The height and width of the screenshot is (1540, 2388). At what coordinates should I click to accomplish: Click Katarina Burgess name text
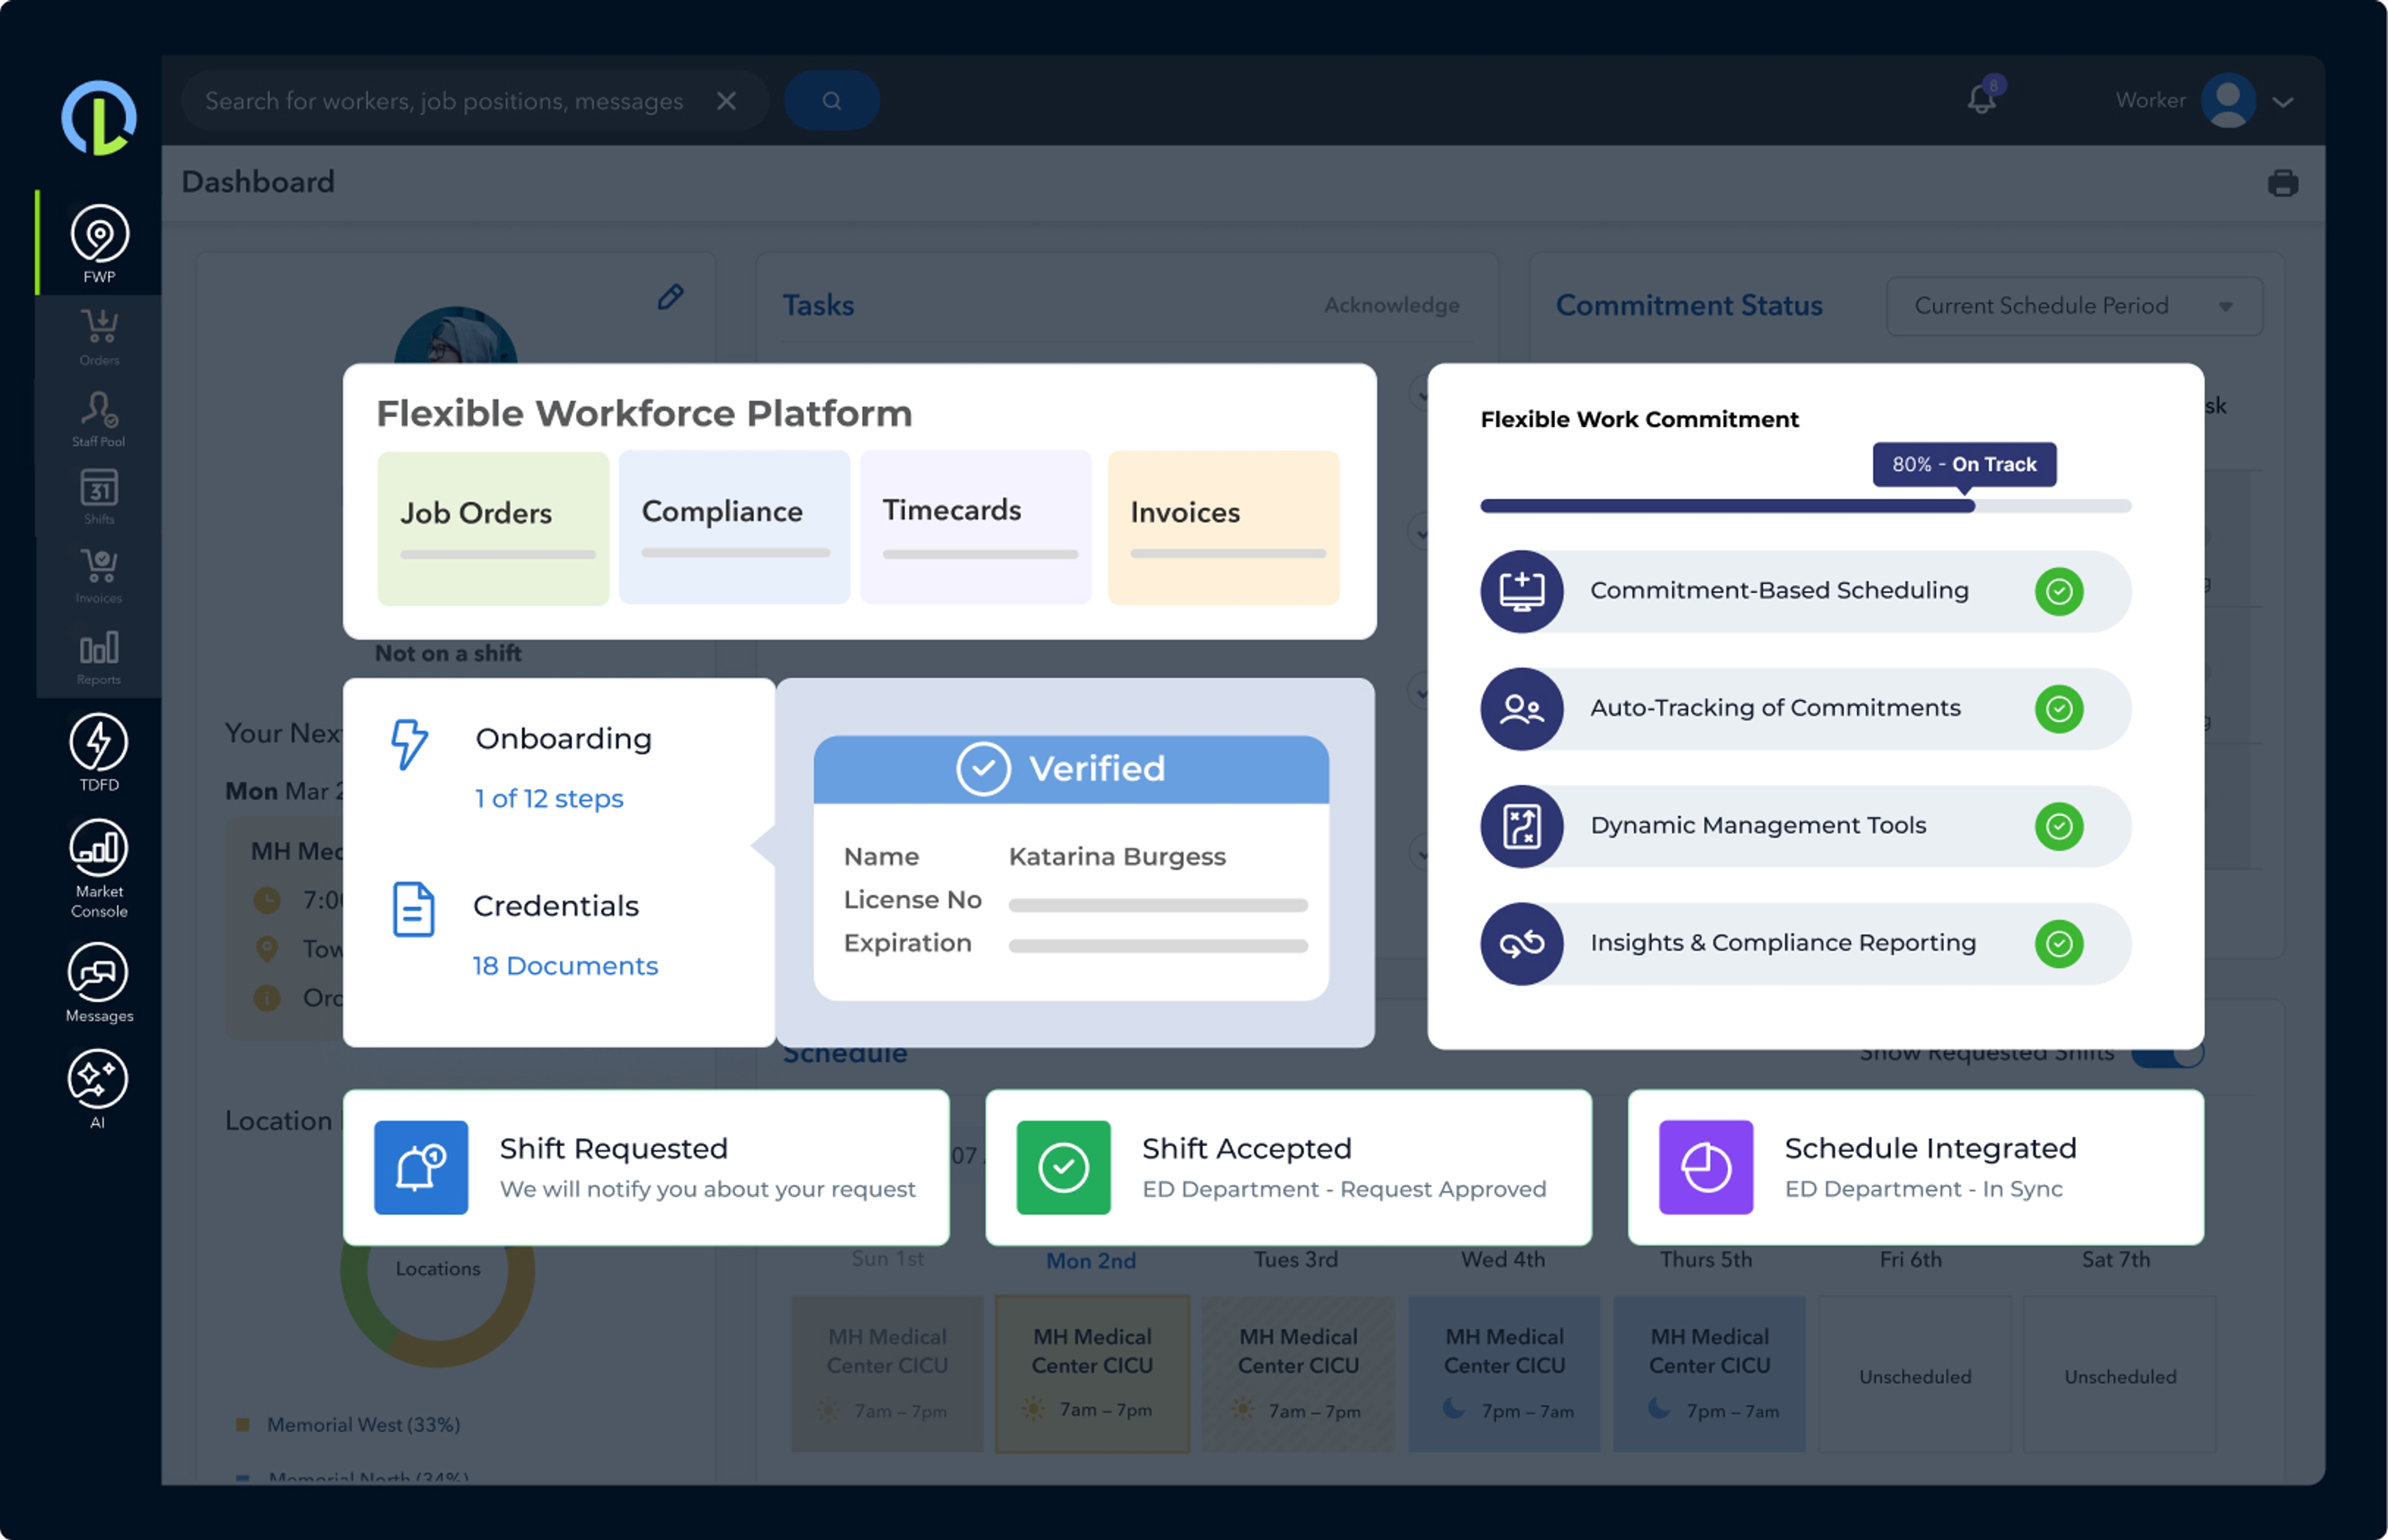1117,857
